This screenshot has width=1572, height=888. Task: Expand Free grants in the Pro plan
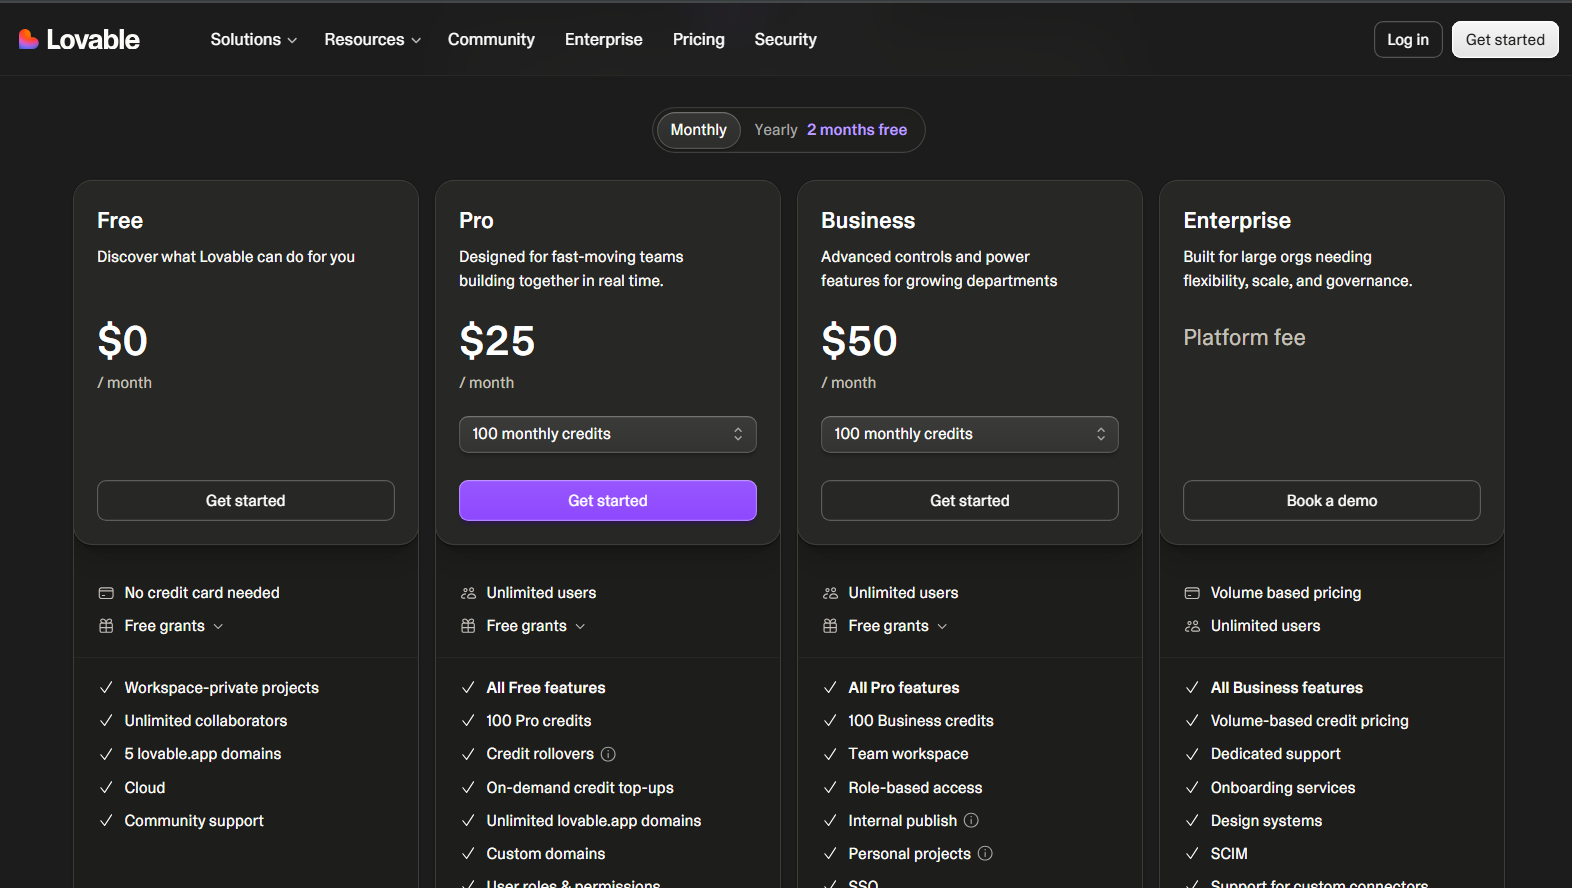[x=536, y=626]
